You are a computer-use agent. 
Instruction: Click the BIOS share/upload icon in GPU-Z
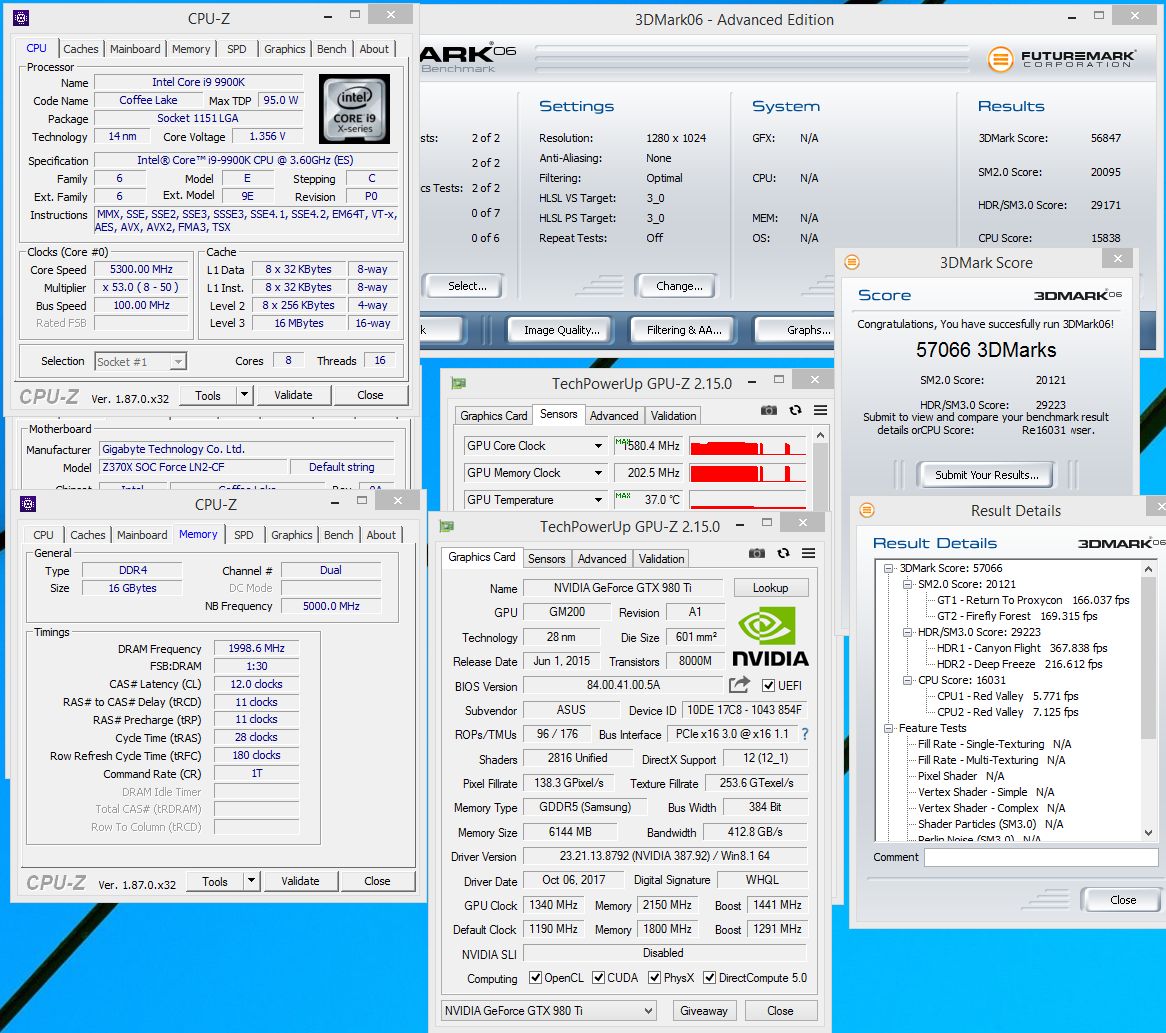click(738, 685)
